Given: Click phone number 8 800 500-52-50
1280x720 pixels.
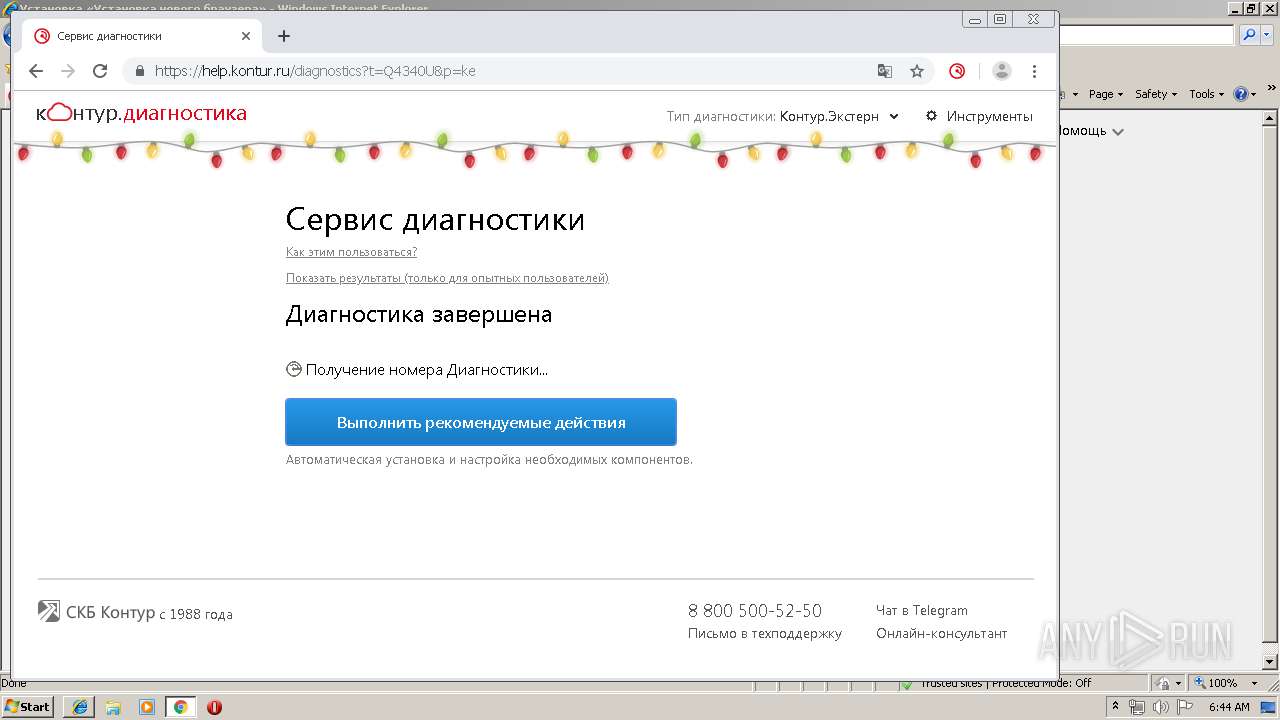Looking at the screenshot, I should point(755,610).
